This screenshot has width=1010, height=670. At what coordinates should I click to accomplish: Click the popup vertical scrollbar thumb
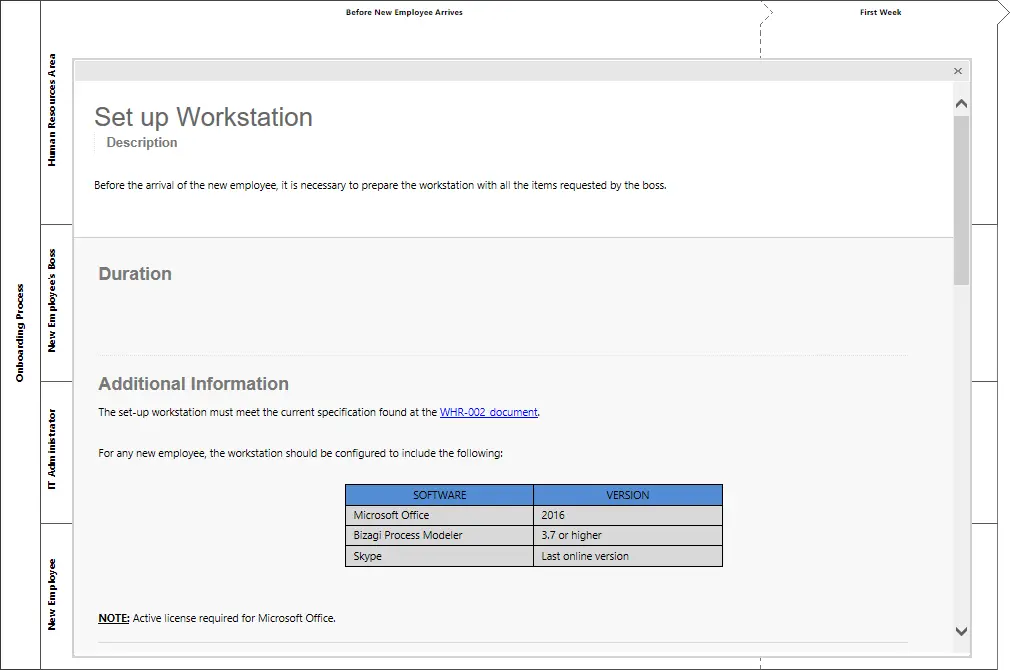[961, 200]
